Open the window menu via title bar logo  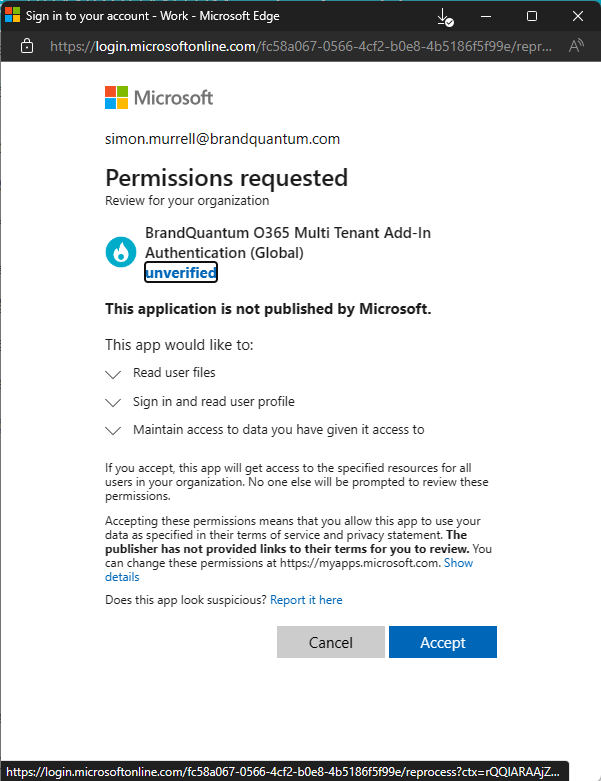tap(12, 15)
